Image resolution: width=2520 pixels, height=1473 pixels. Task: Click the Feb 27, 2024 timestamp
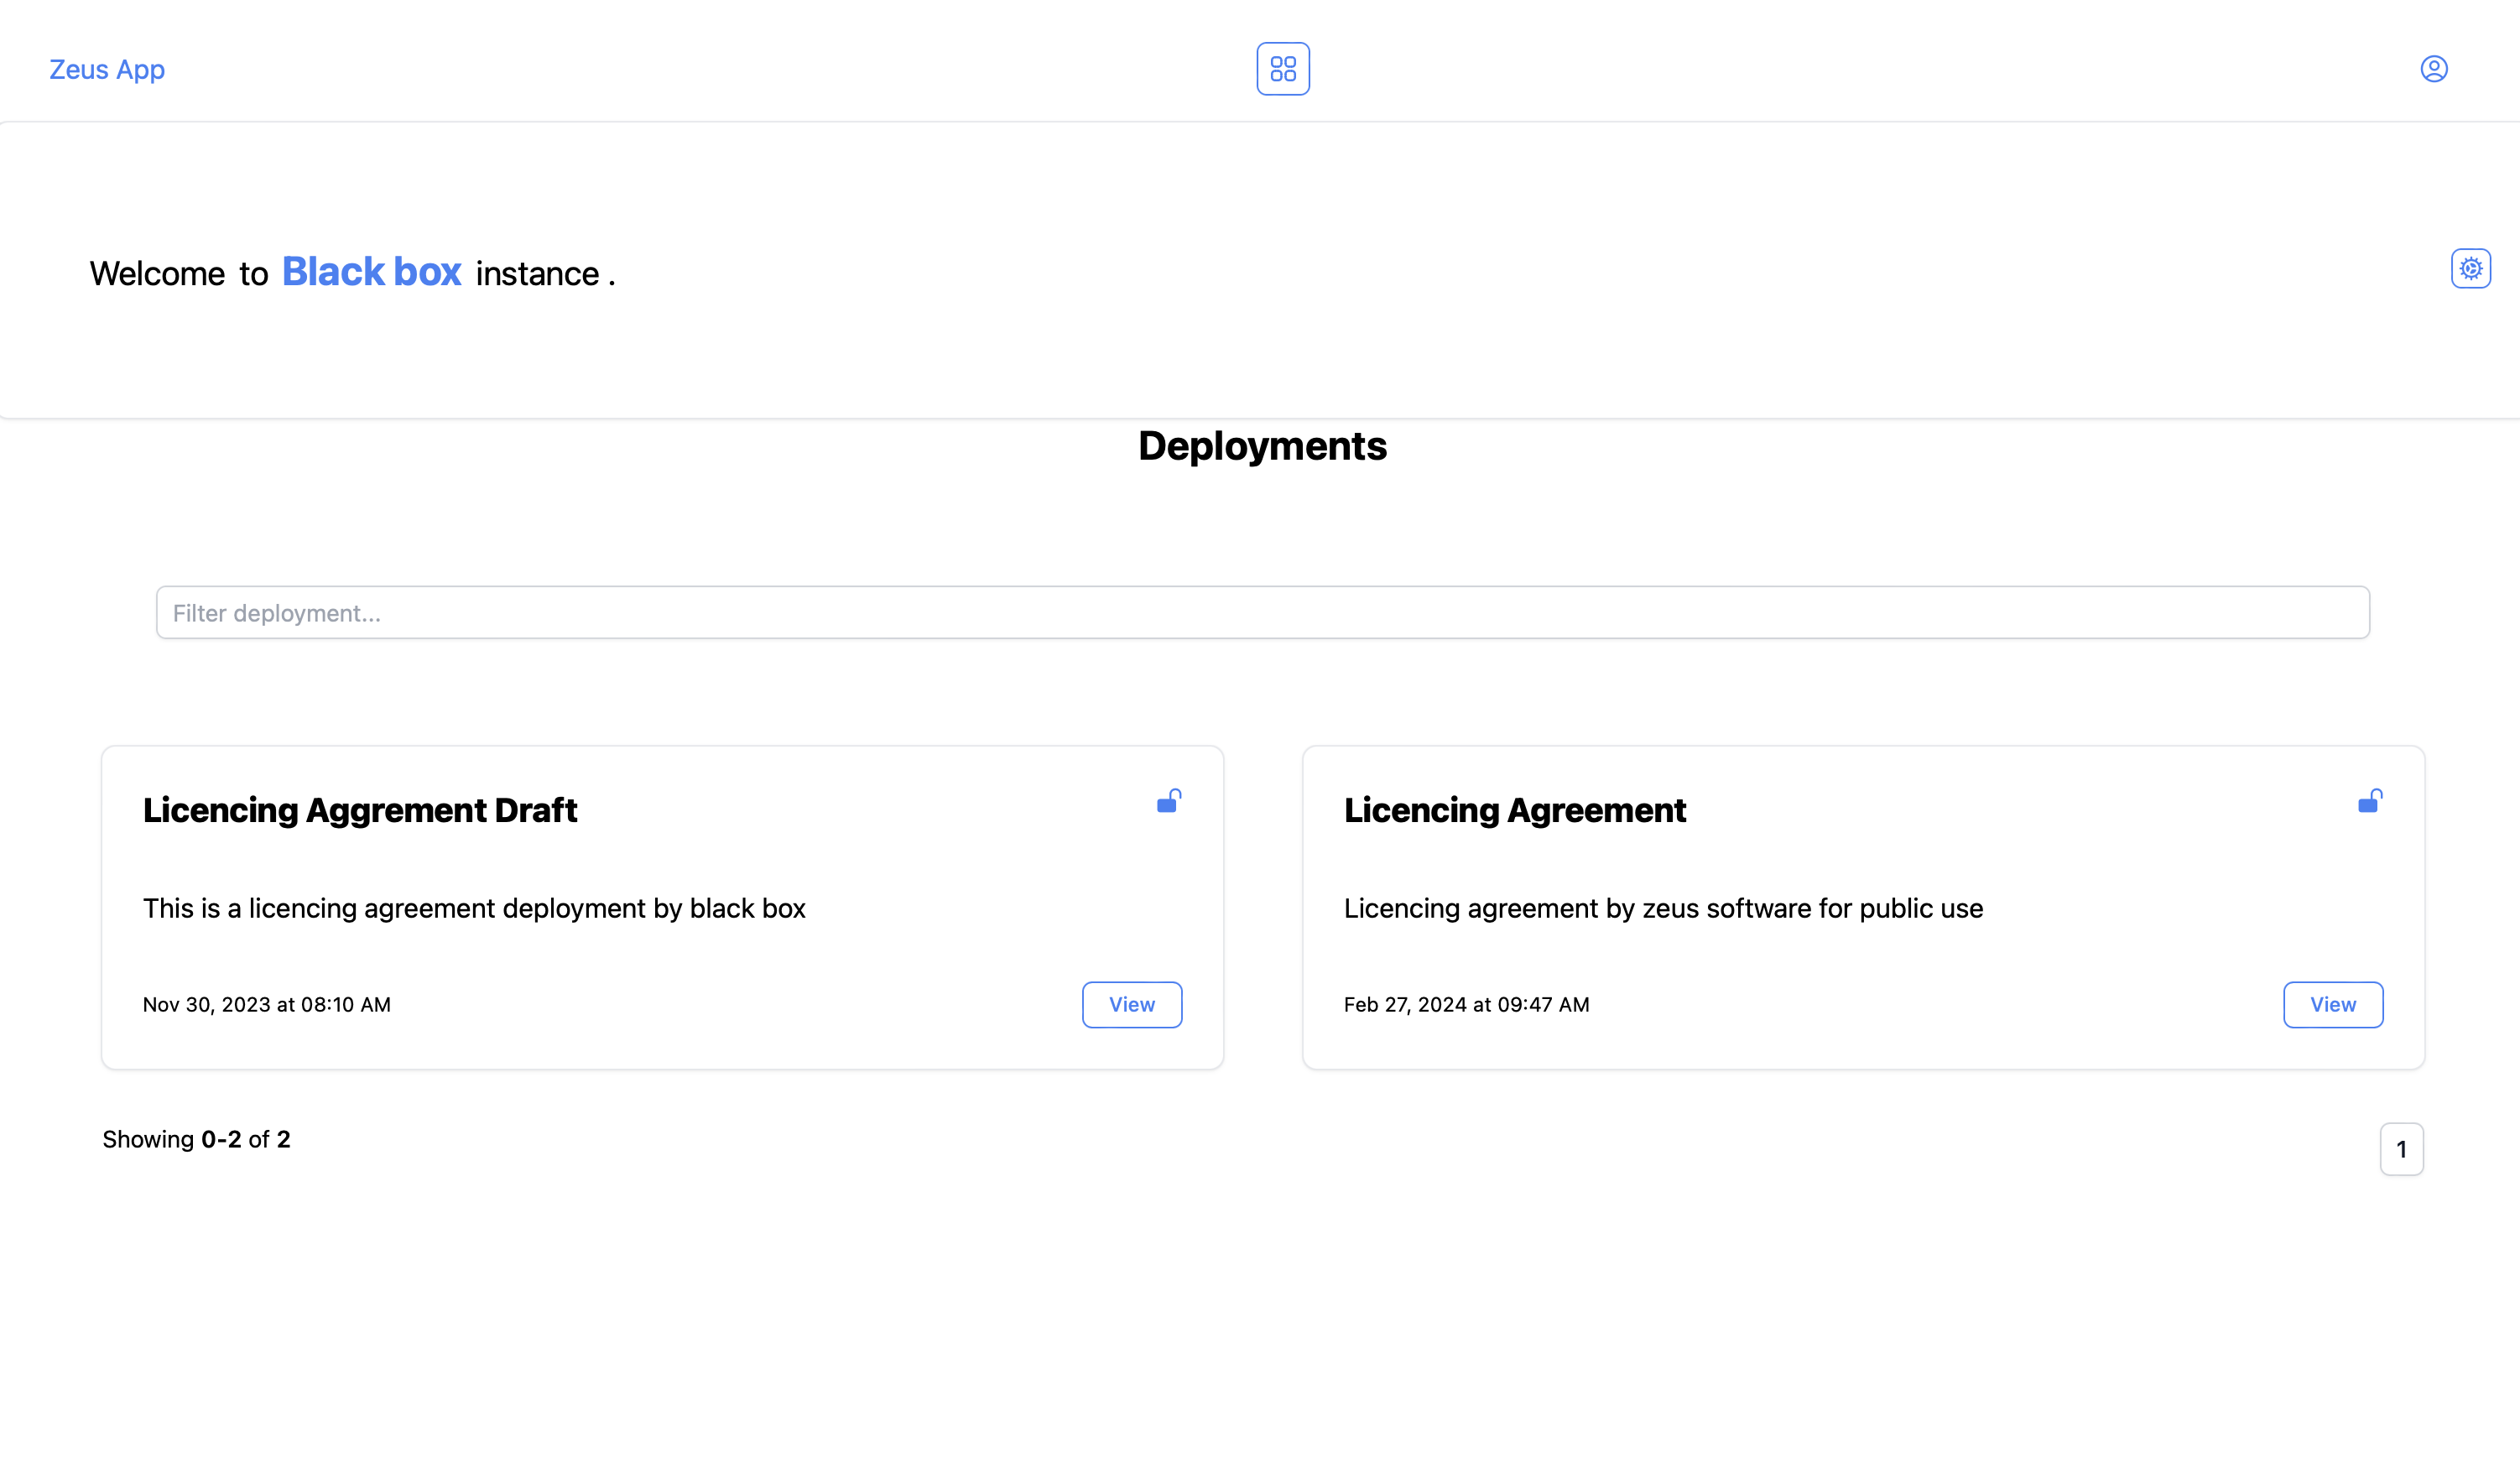(1467, 1004)
